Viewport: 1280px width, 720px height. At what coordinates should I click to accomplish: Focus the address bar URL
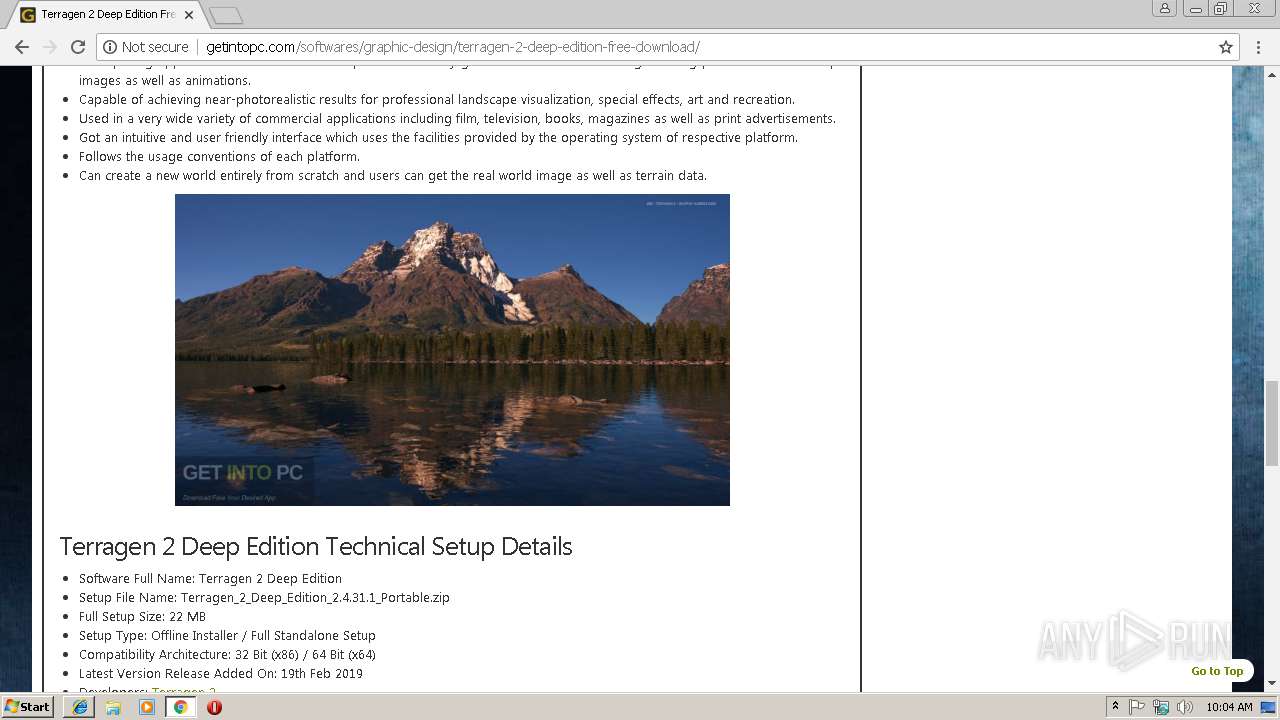pyautogui.click(x=452, y=47)
